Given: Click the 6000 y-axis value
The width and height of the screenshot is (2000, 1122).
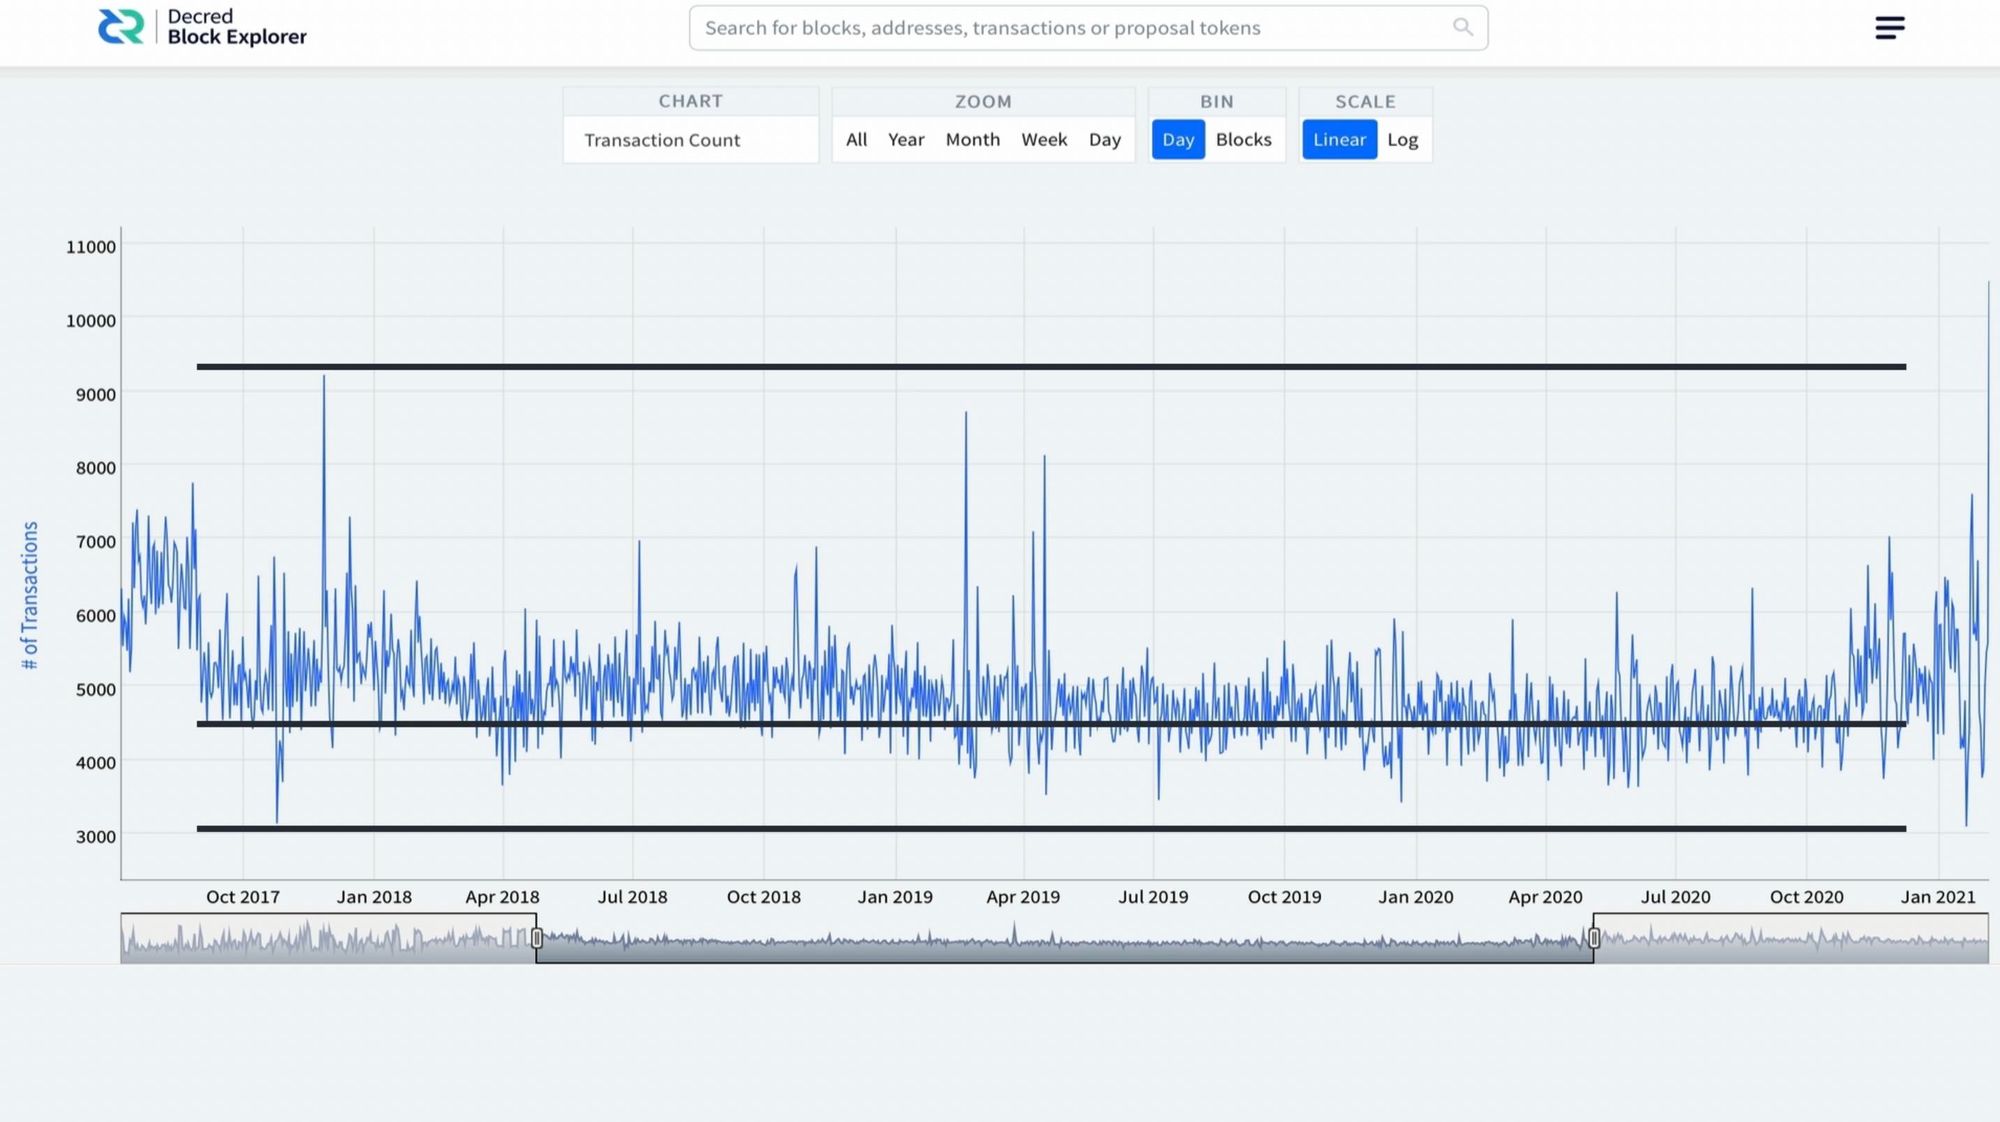Looking at the screenshot, I should point(96,616).
